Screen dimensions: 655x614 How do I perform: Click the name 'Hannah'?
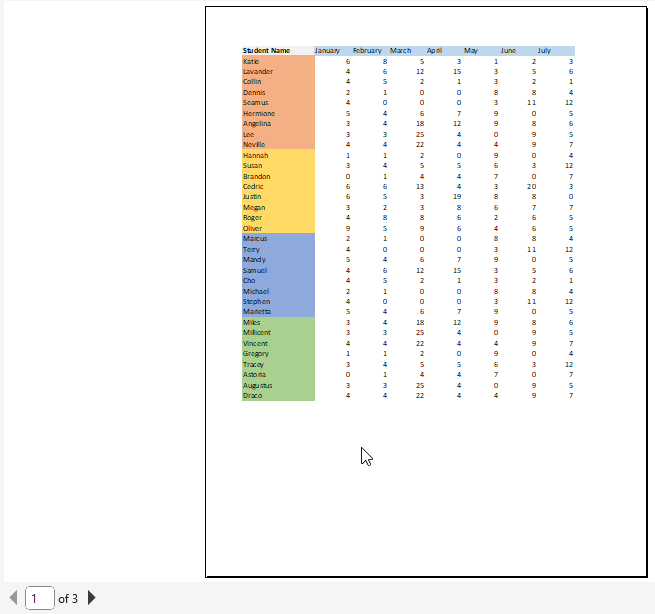[x=256, y=155]
